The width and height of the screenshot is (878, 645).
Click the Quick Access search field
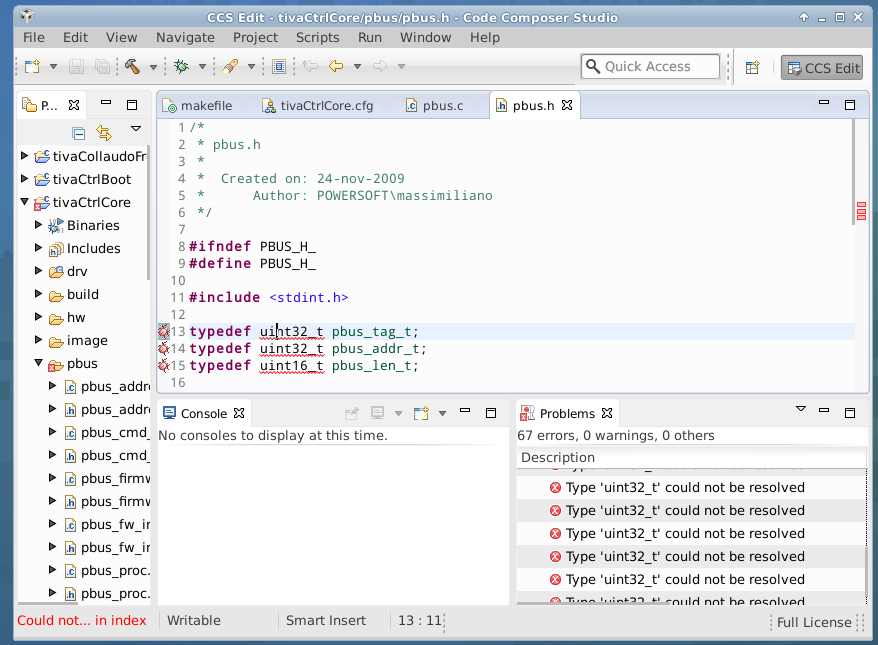coord(650,67)
